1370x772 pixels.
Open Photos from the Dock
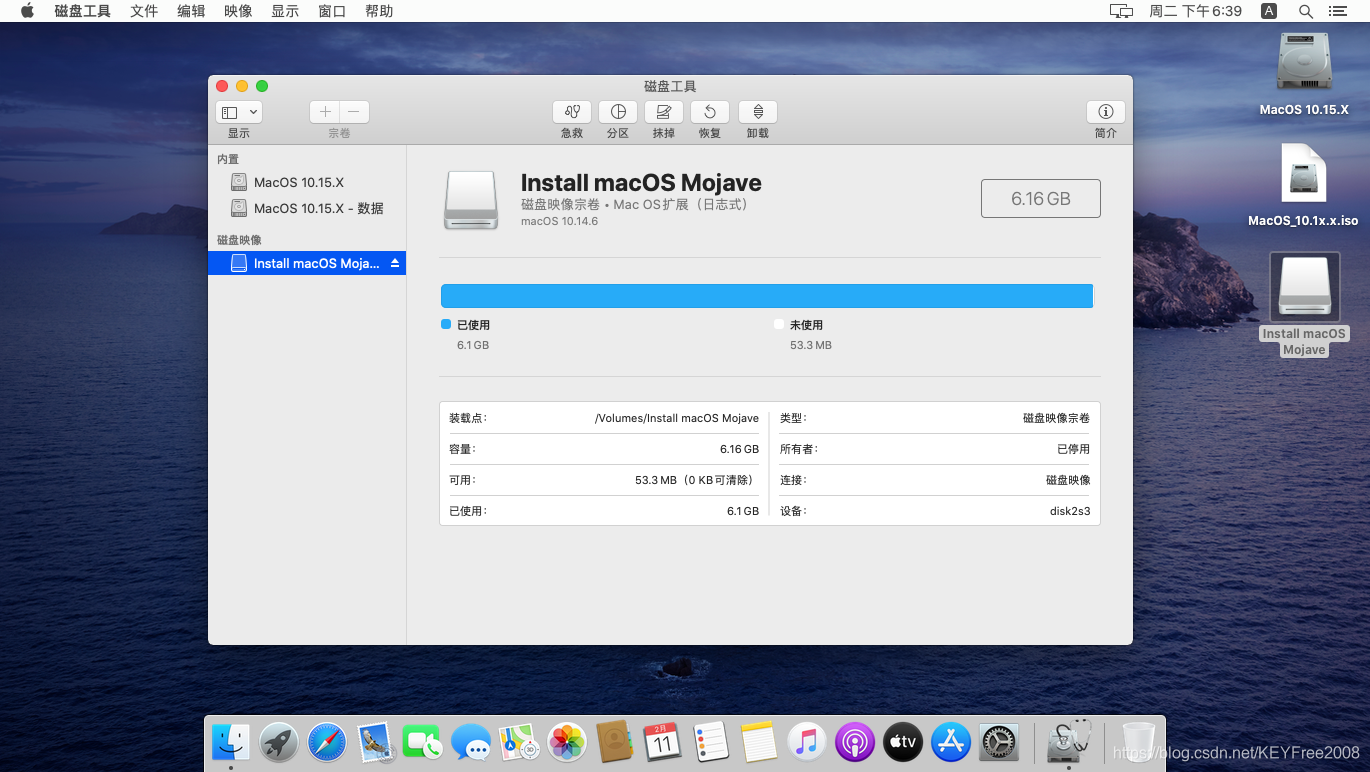(567, 742)
